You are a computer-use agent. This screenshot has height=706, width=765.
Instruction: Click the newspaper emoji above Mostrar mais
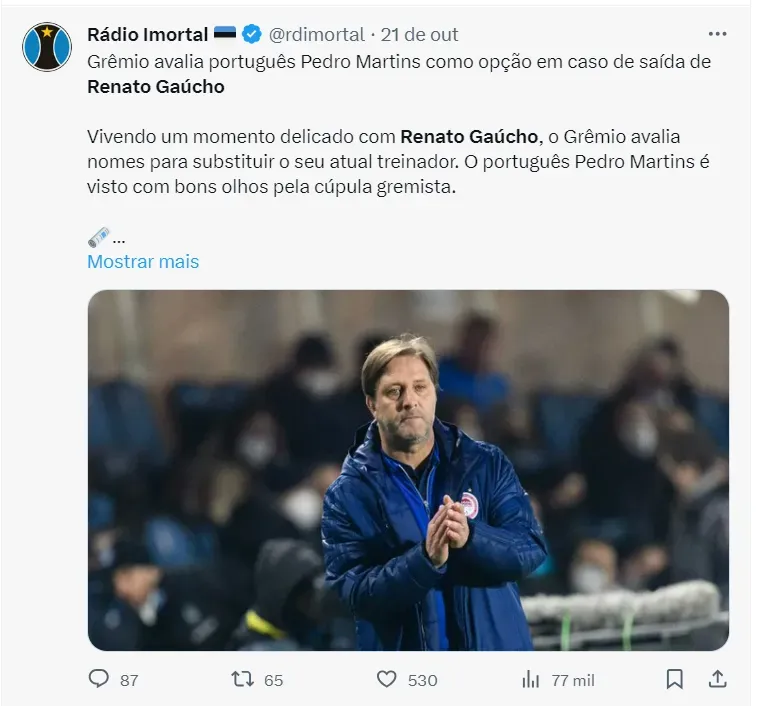tap(98, 238)
